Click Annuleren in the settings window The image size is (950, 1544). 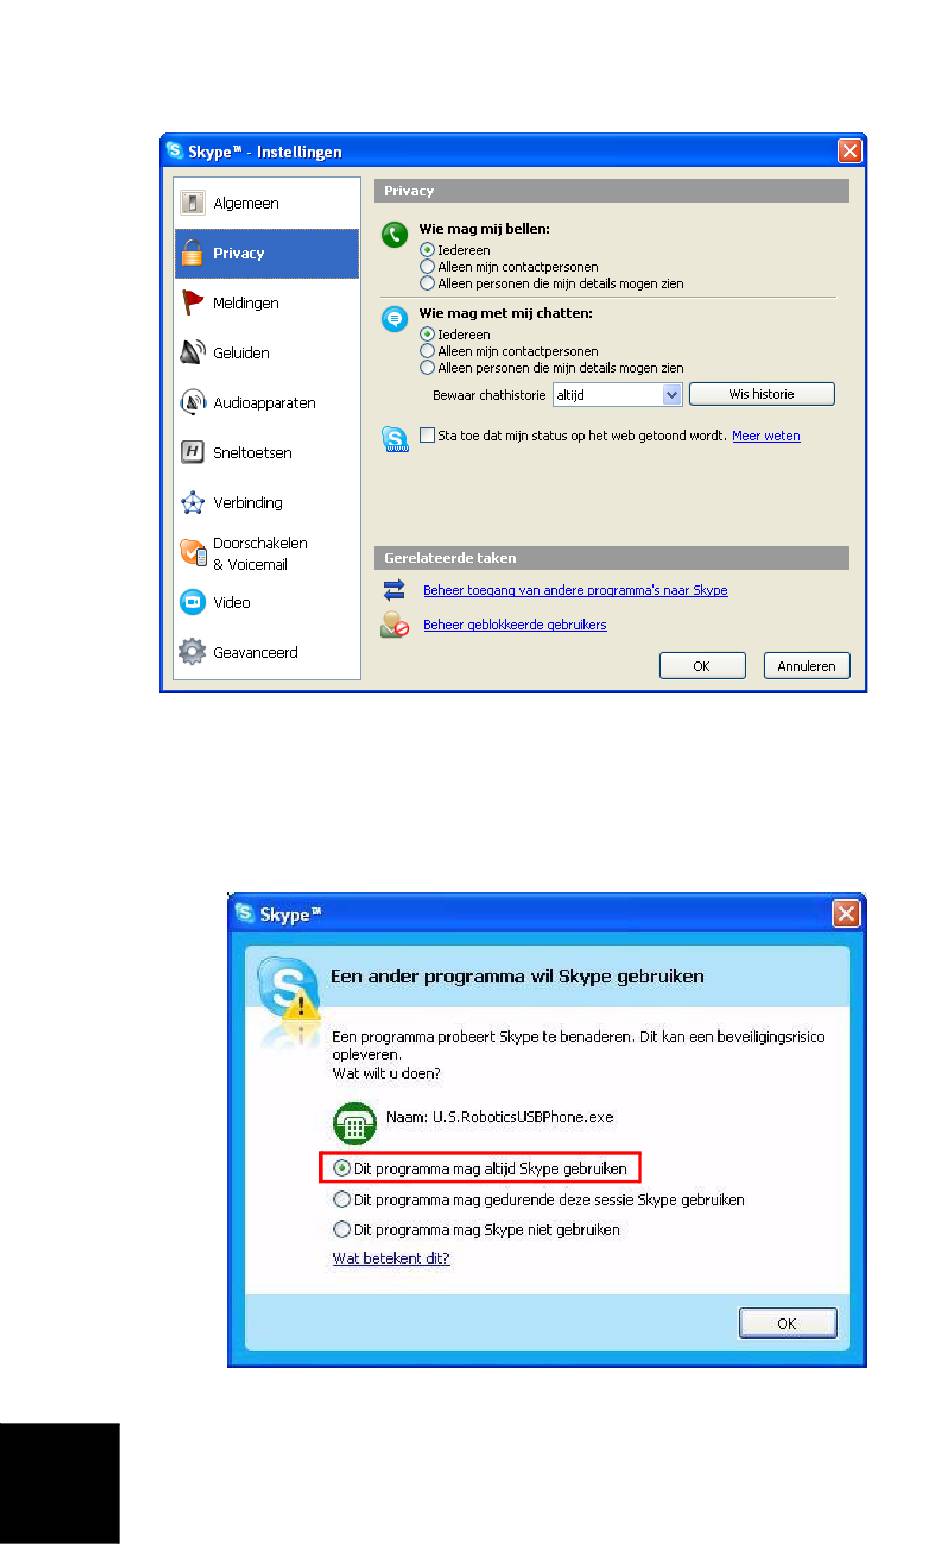coord(807,666)
